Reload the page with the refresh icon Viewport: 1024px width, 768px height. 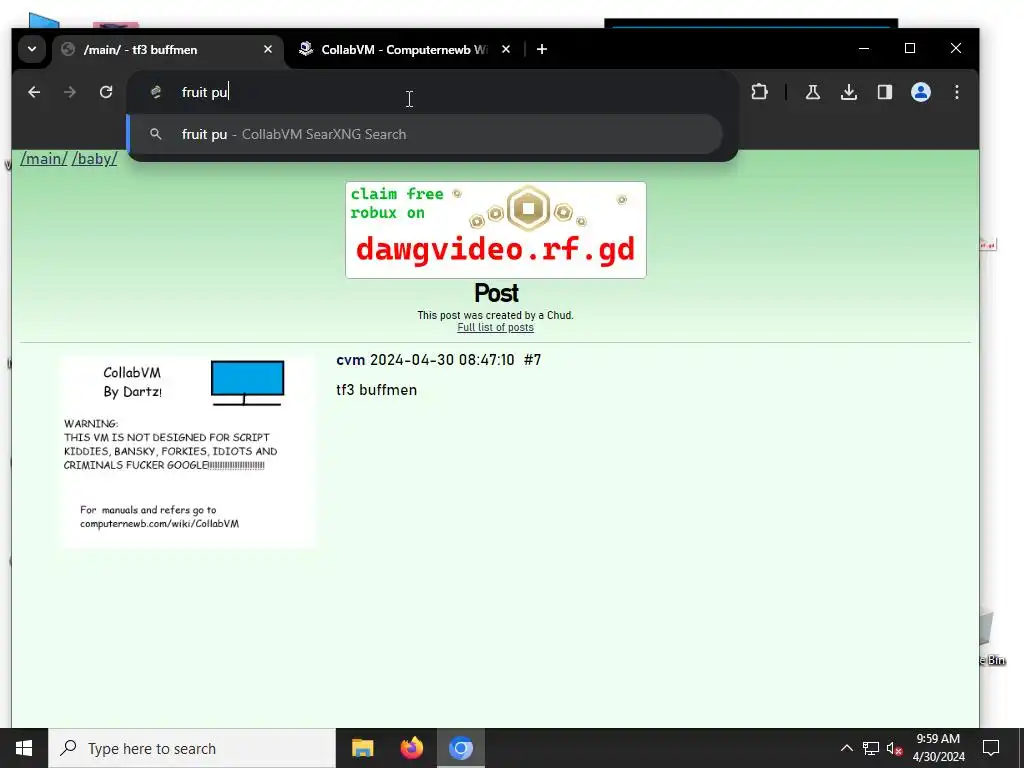pyautogui.click(x=106, y=92)
